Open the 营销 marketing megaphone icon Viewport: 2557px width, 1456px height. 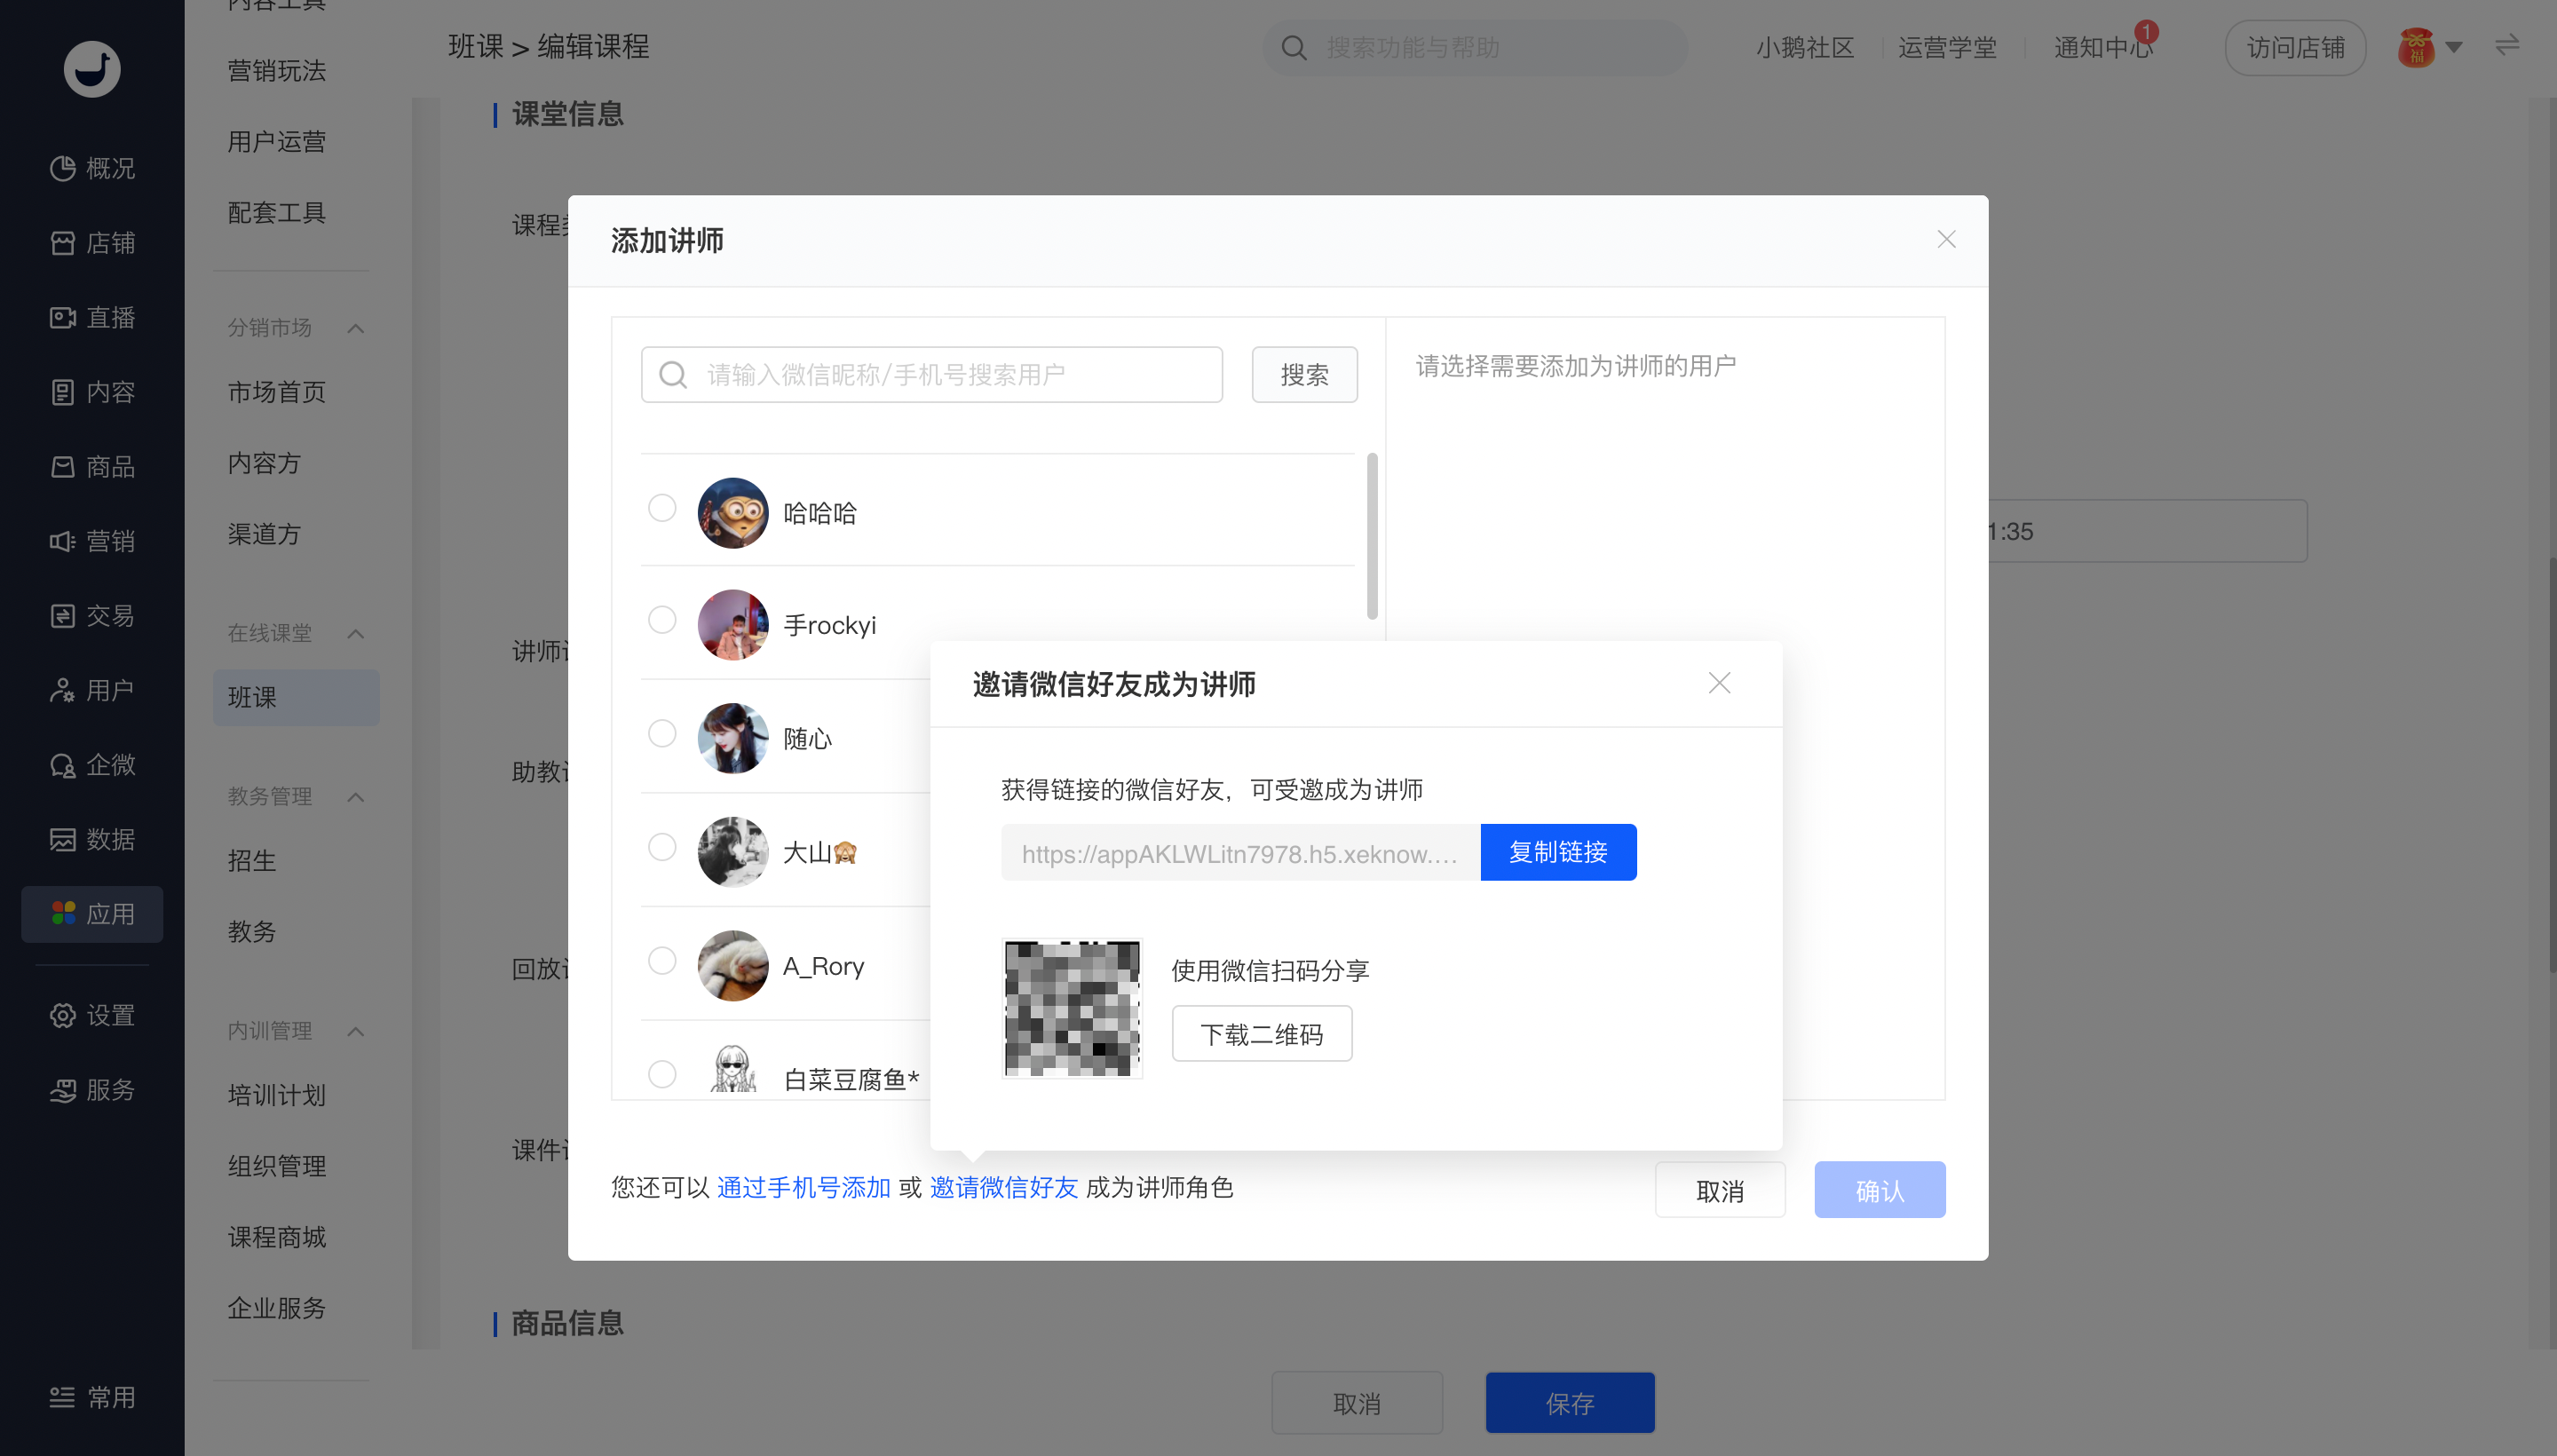click(62, 541)
